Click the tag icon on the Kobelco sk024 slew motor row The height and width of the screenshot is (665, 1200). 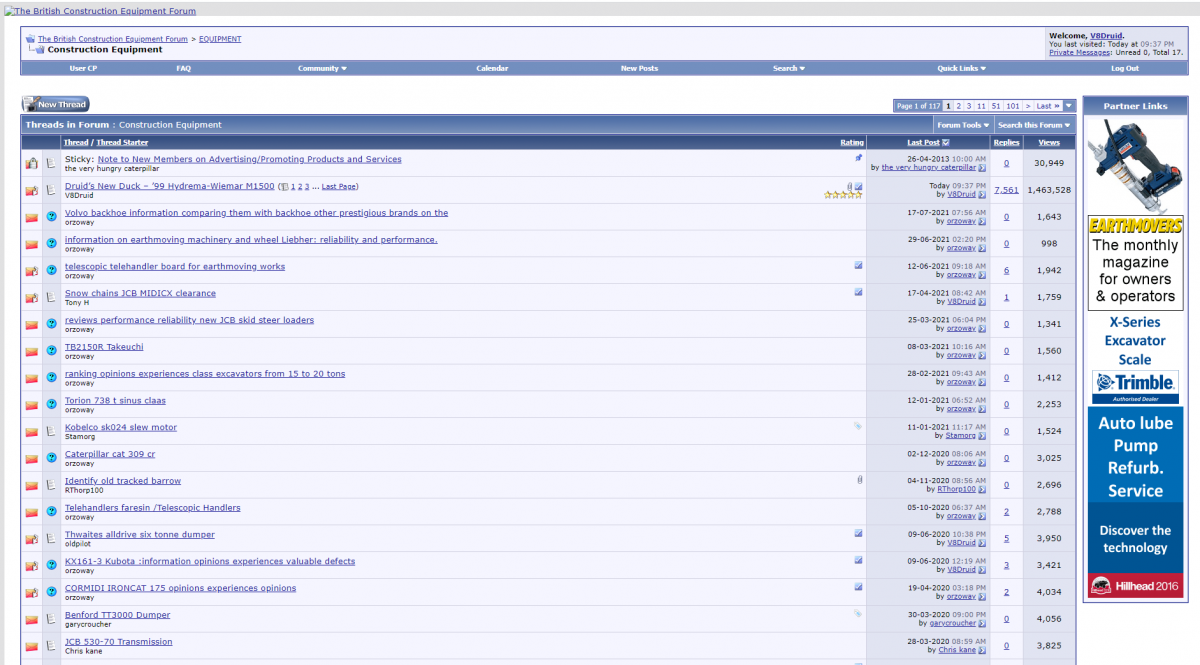point(858,426)
